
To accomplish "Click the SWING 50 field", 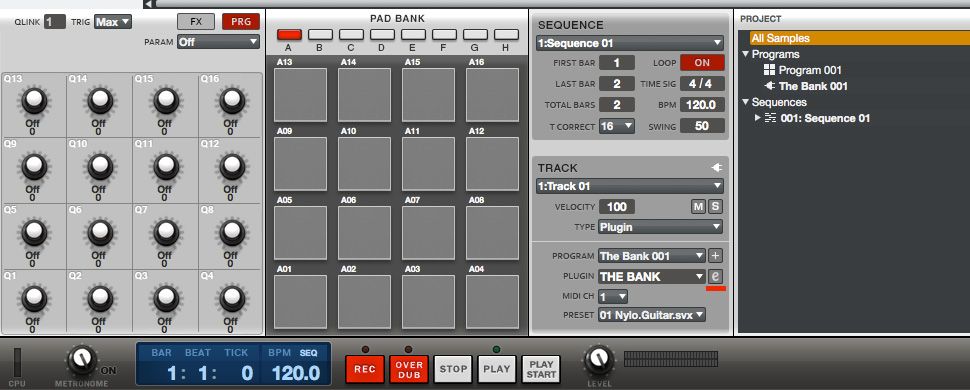I will (702, 126).
